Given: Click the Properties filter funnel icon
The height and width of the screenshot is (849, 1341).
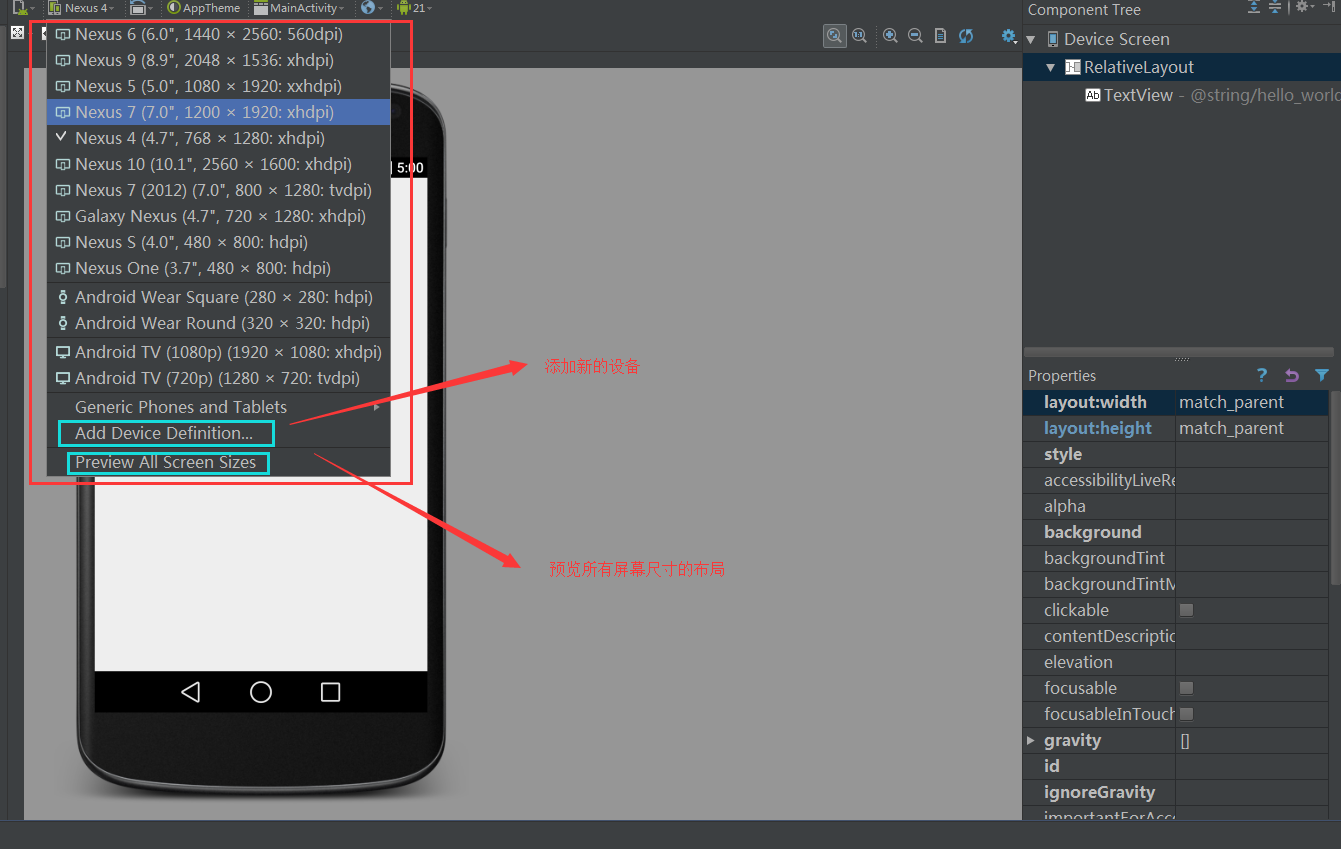Looking at the screenshot, I should 1322,375.
